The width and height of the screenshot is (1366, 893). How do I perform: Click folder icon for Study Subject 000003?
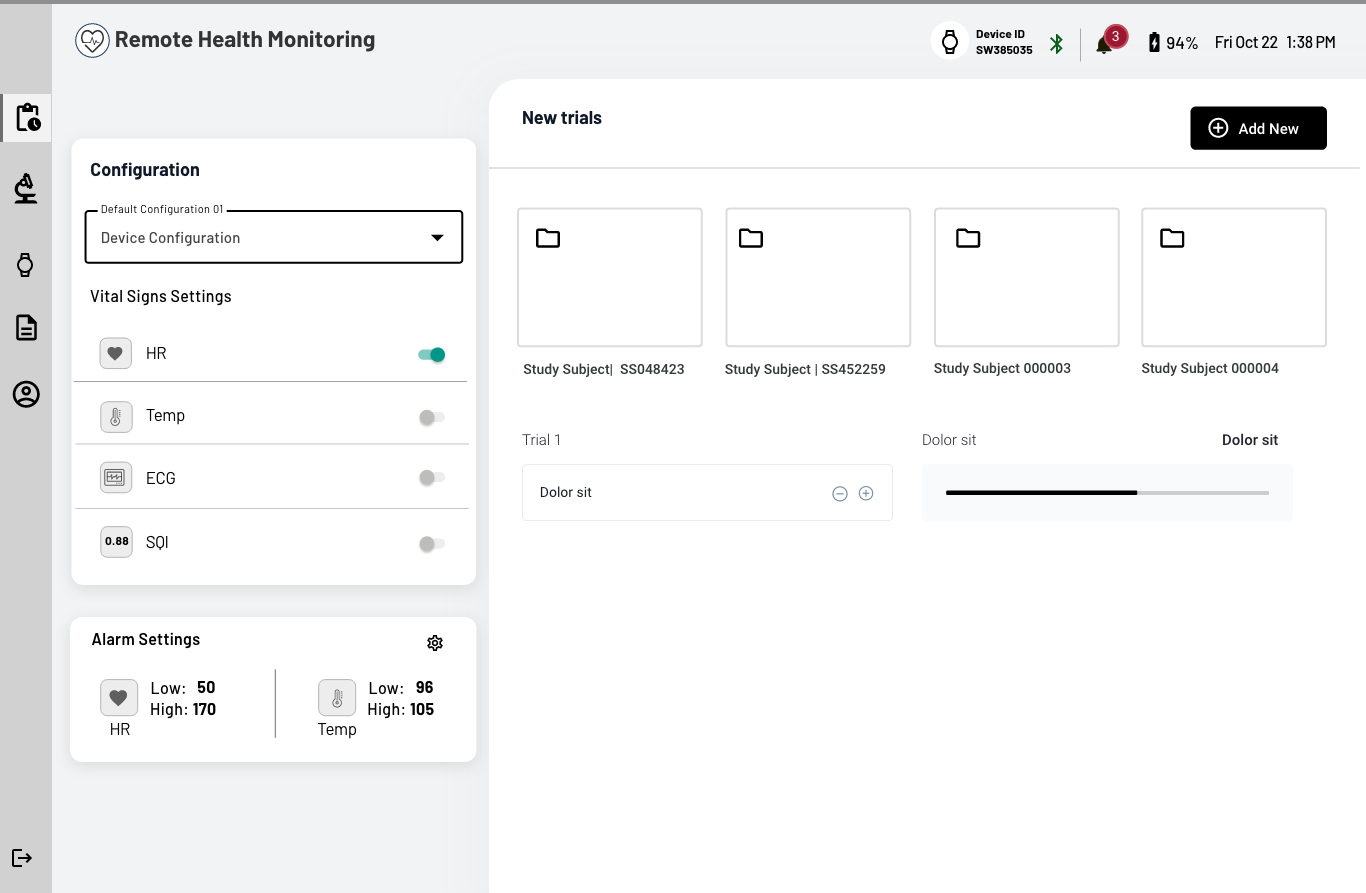[x=968, y=238]
